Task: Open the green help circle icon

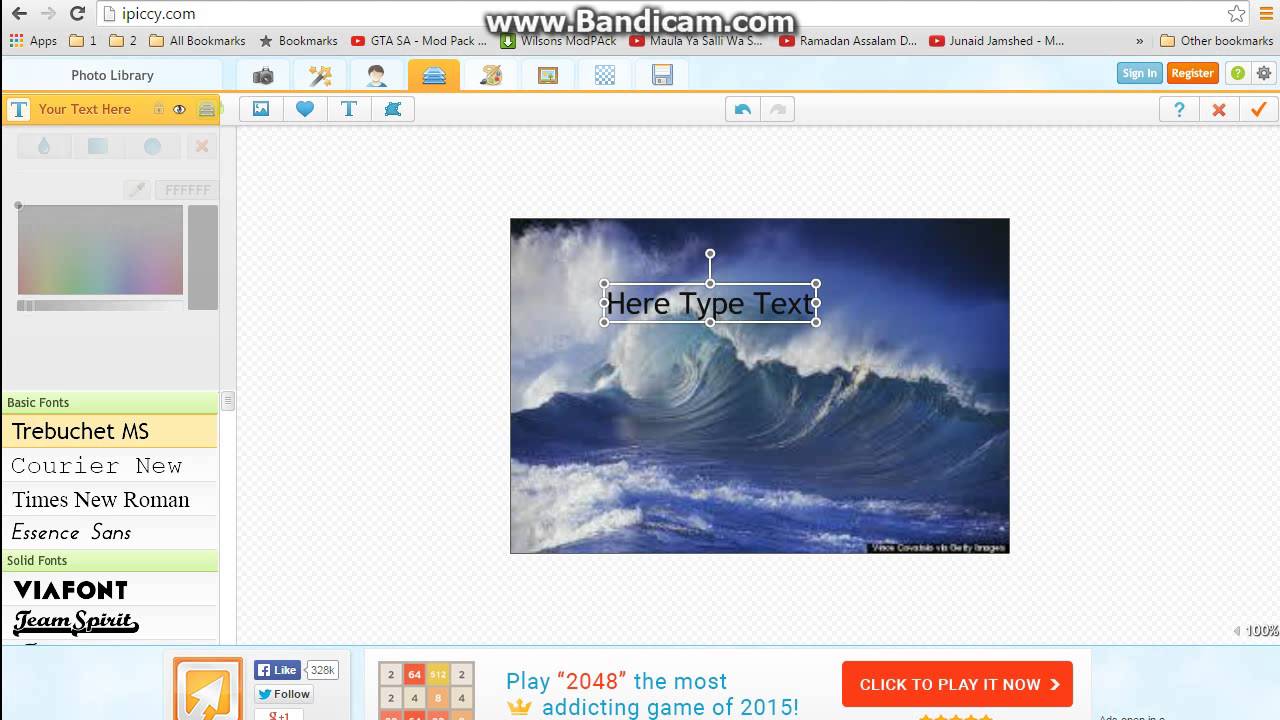Action: tap(1238, 73)
